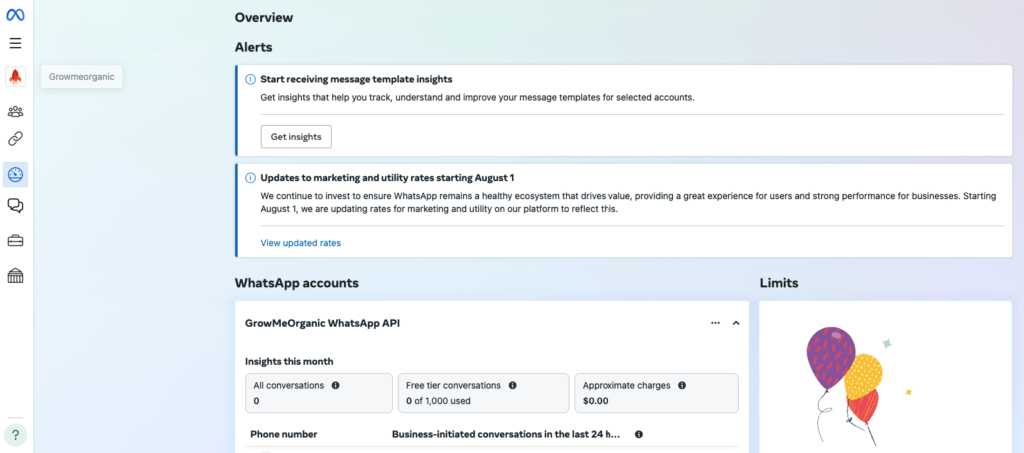Open the View updated rates link
The height and width of the screenshot is (453, 1024).
pyautogui.click(x=300, y=243)
